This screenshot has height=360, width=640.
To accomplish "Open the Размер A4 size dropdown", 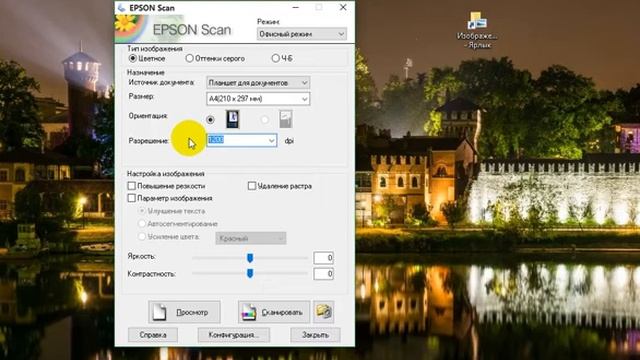I will (258, 99).
